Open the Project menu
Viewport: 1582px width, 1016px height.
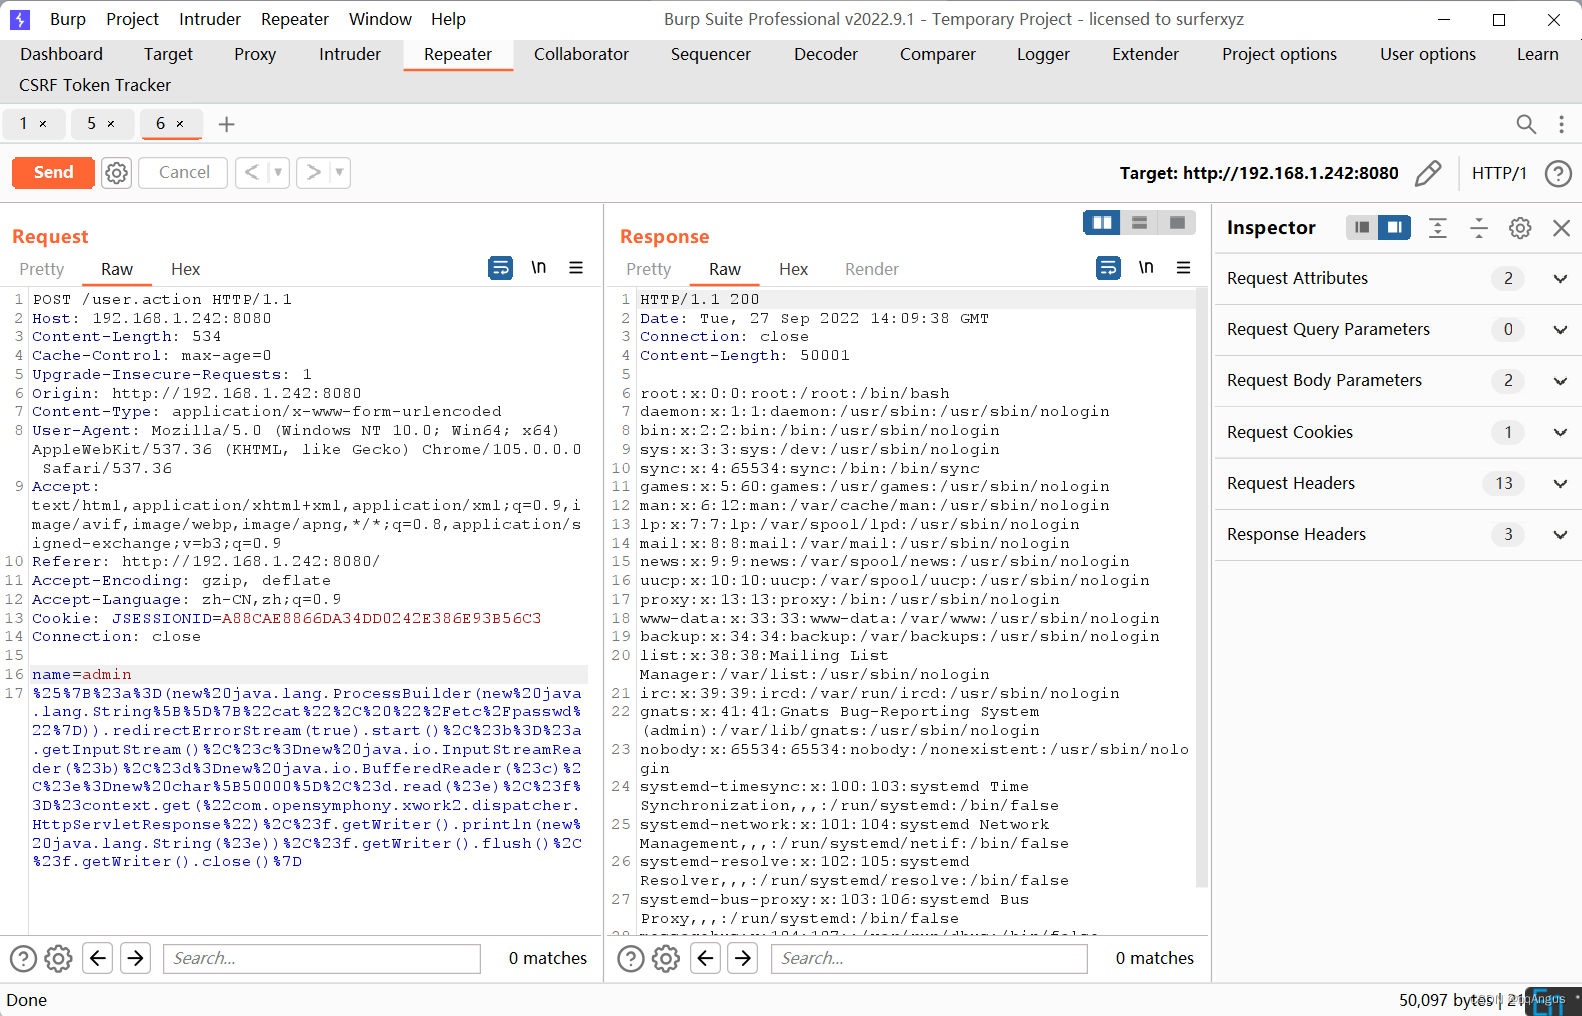click(x=132, y=19)
